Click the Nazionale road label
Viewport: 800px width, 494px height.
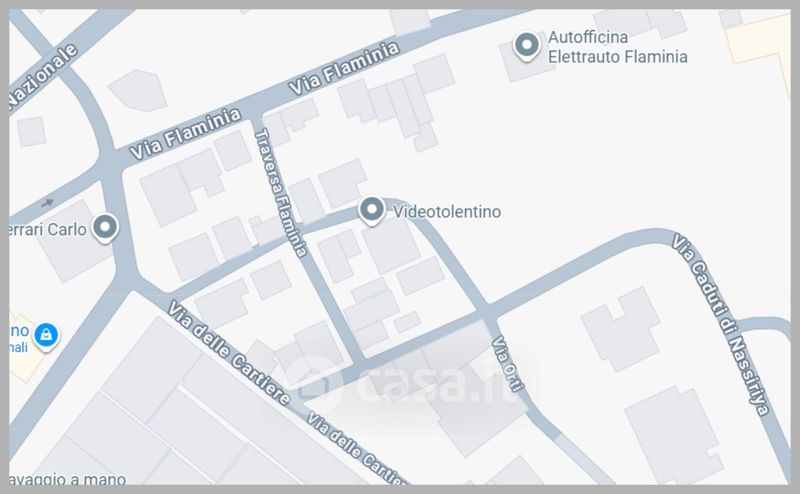tap(43, 77)
